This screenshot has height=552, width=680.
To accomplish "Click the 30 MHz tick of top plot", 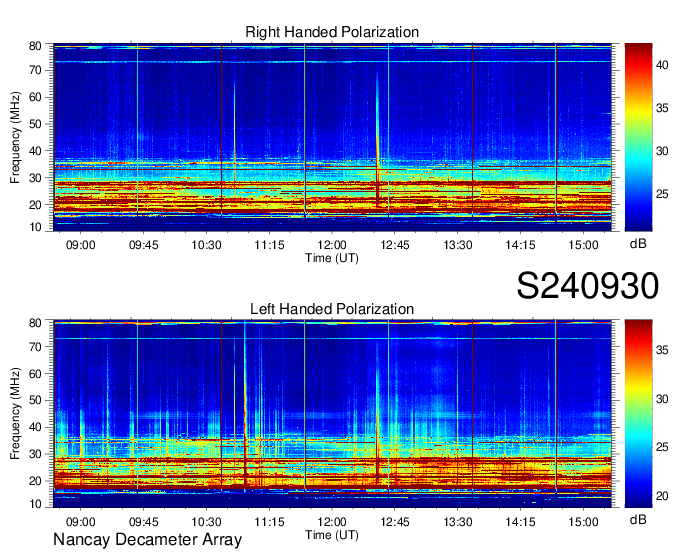I will 36,178.
